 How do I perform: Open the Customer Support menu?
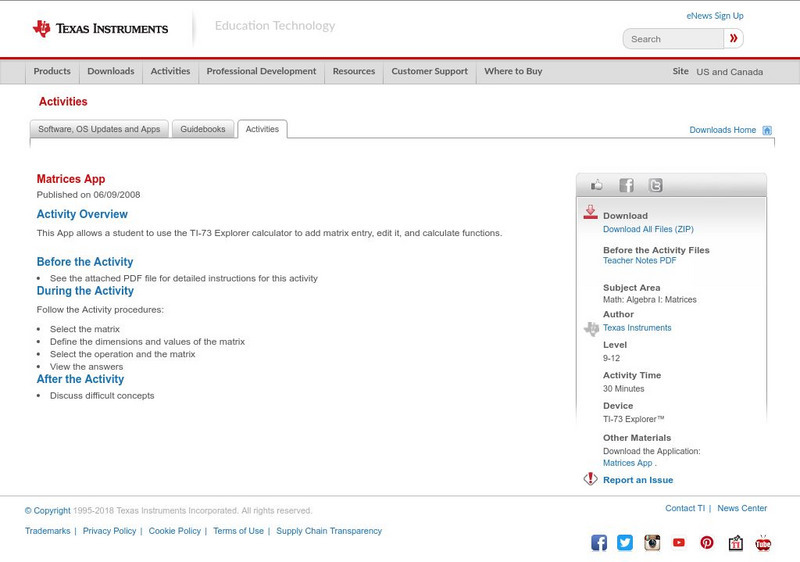pos(430,71)
